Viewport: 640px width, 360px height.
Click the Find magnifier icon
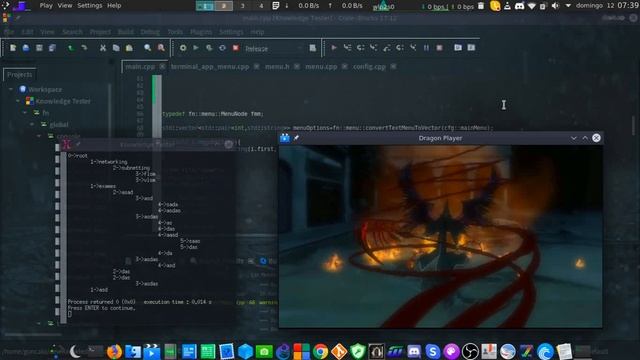[x=148, y=48]
